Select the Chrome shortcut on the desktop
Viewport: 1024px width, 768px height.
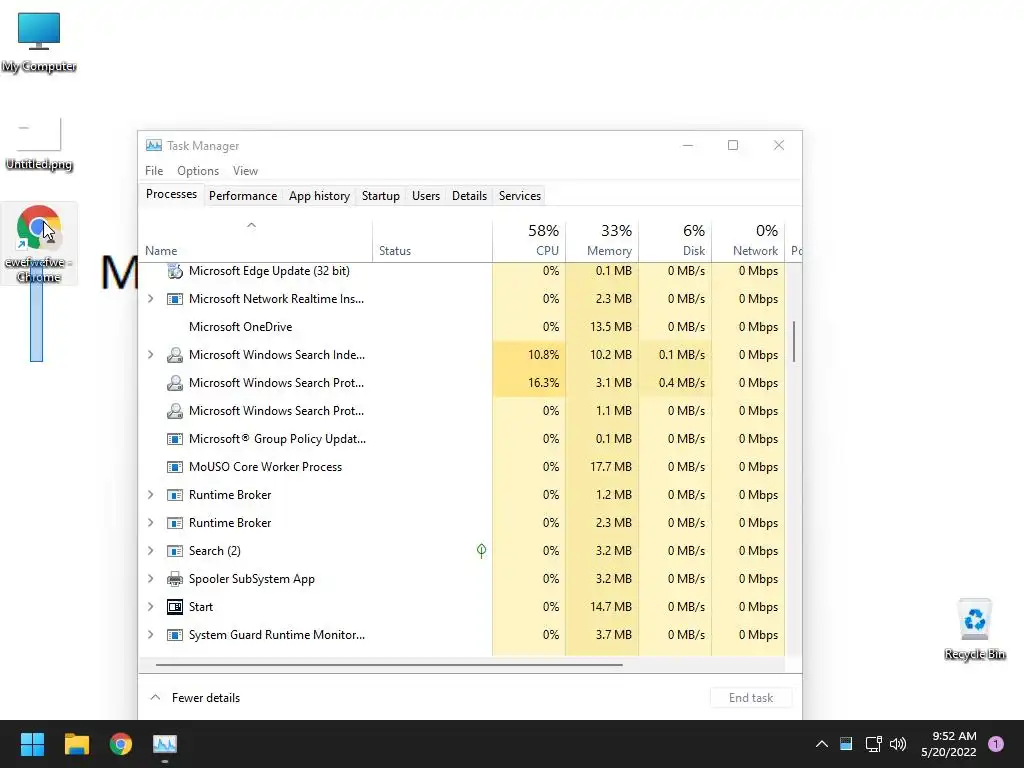[39, 244]
